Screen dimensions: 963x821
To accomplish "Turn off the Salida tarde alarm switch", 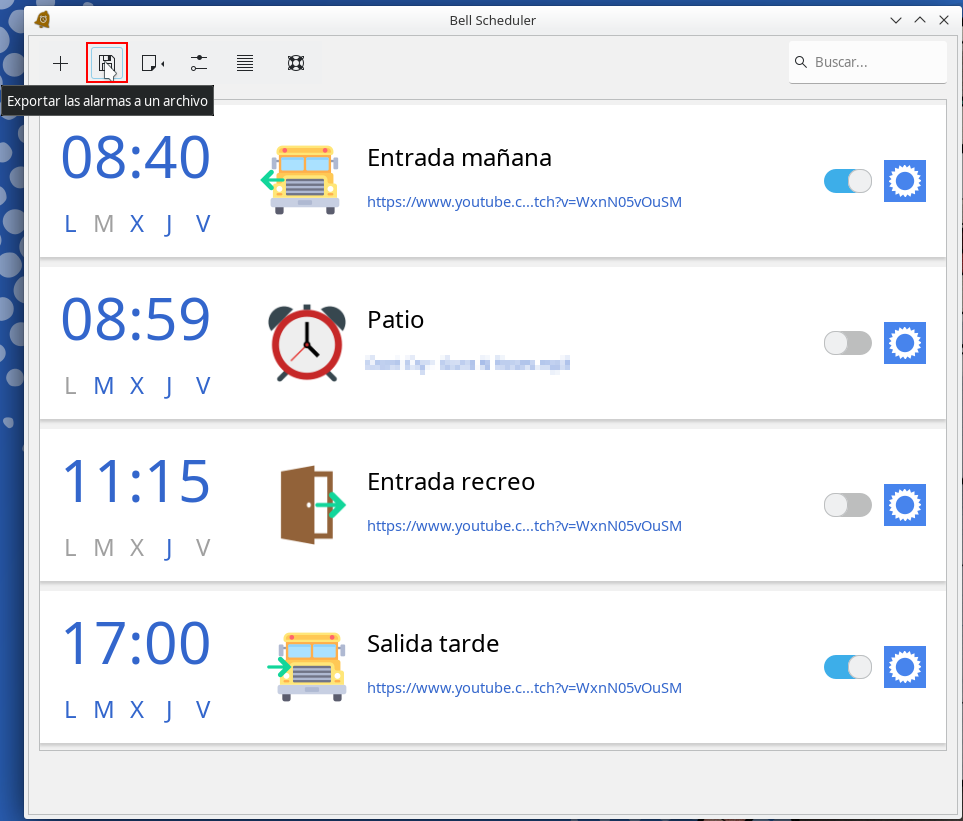I will click(x=847, y=667).
